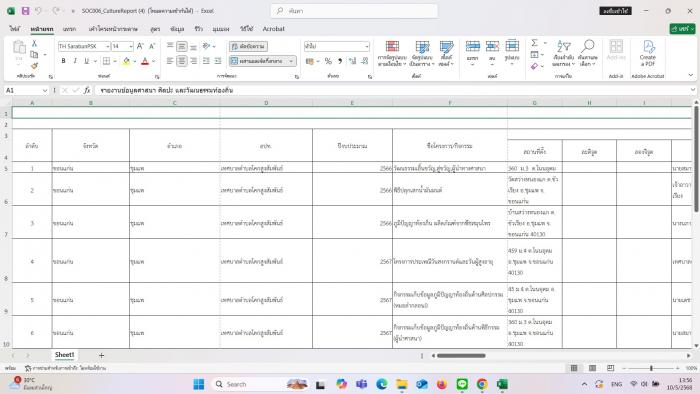
Task: Open the Acrobat ribbon tab
Action: 273,29
